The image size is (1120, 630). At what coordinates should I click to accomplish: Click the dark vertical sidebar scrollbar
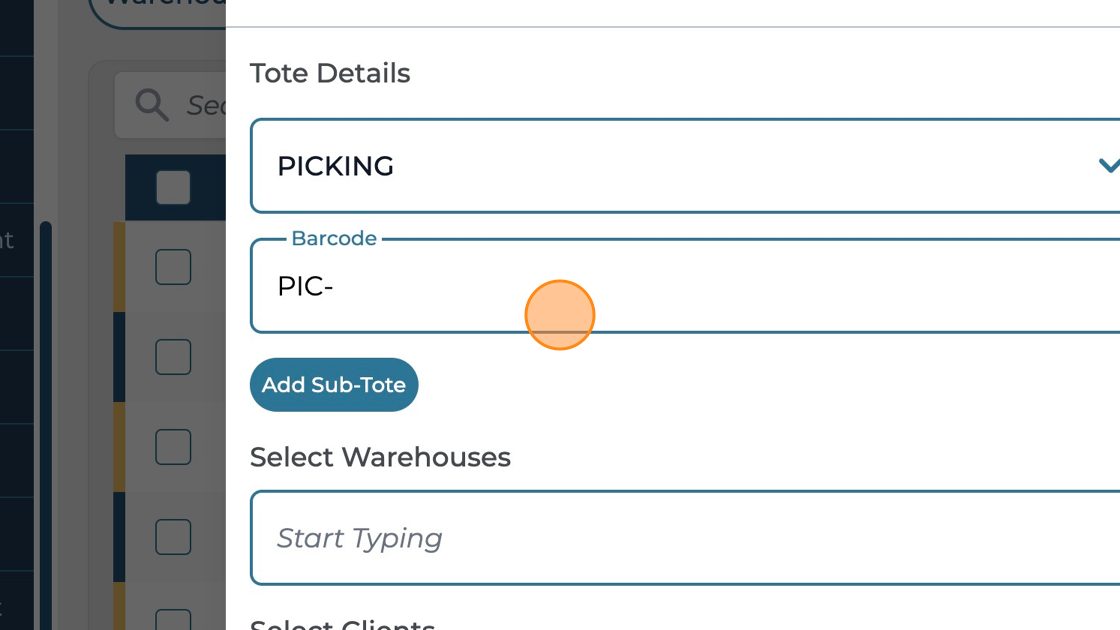(45, 420)
